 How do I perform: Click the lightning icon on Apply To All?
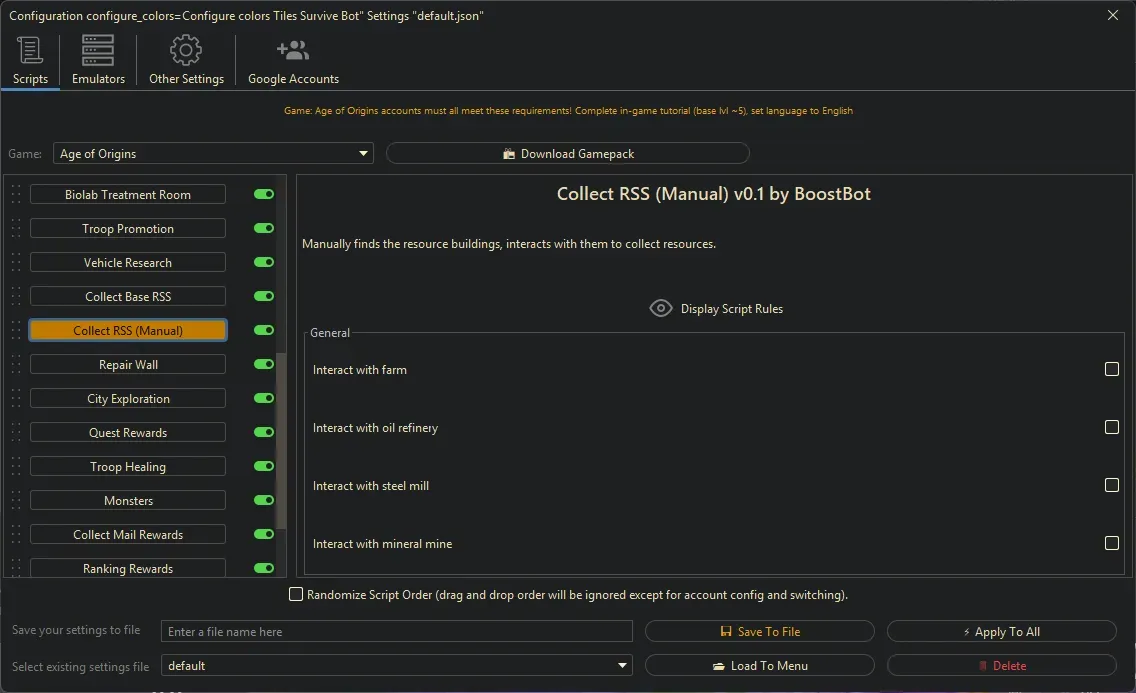pos(966,631)
